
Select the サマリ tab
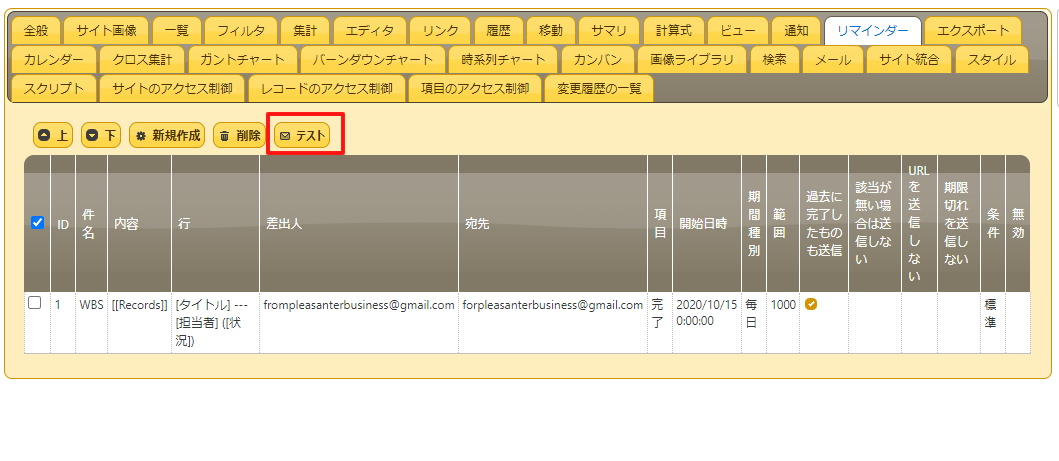tap(609, 30)
